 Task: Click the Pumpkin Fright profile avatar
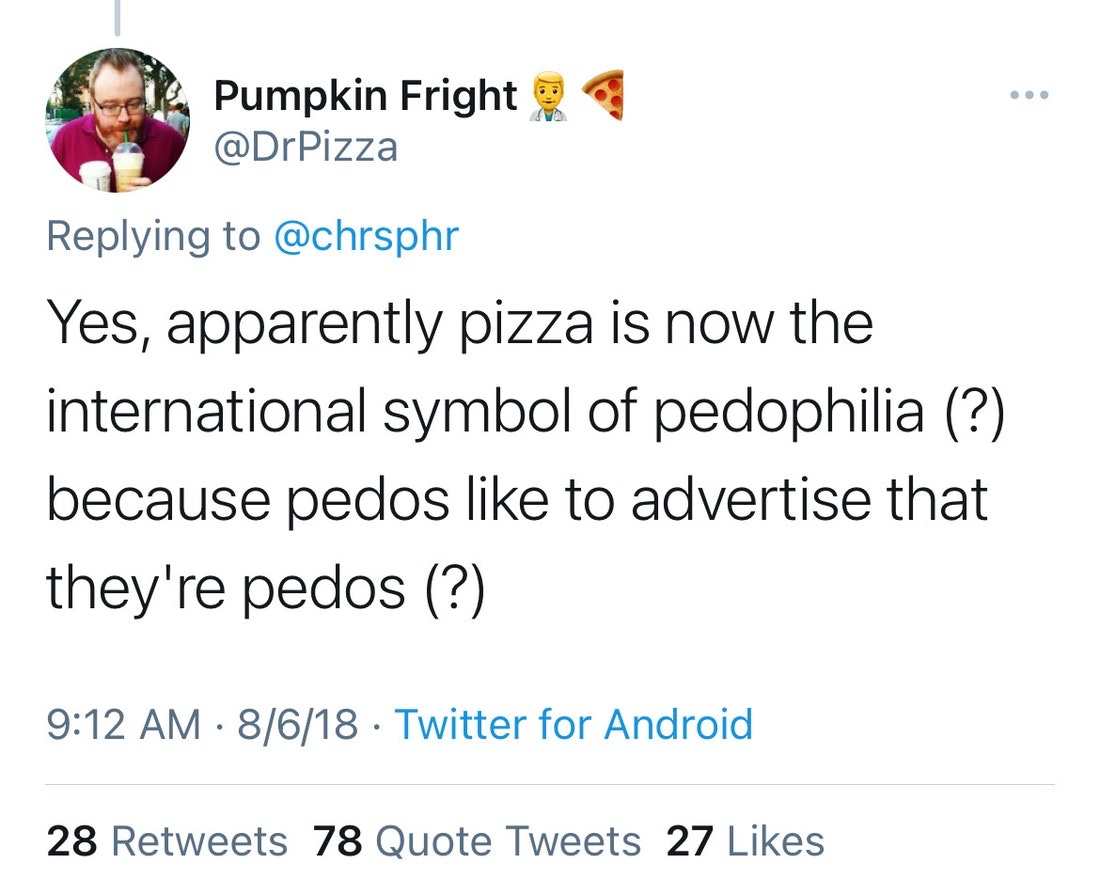118,120
